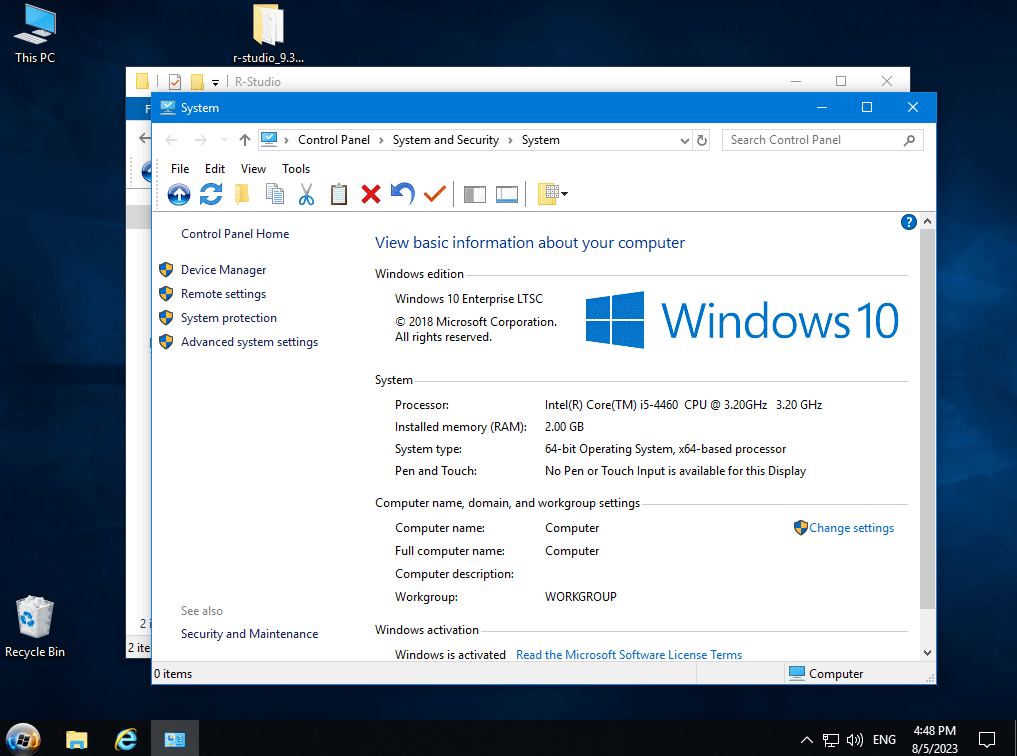The height and width of the screenshot is (756, 1017).
Task: Click System and Security in the breadcrumb
Action: click(446, 140)
